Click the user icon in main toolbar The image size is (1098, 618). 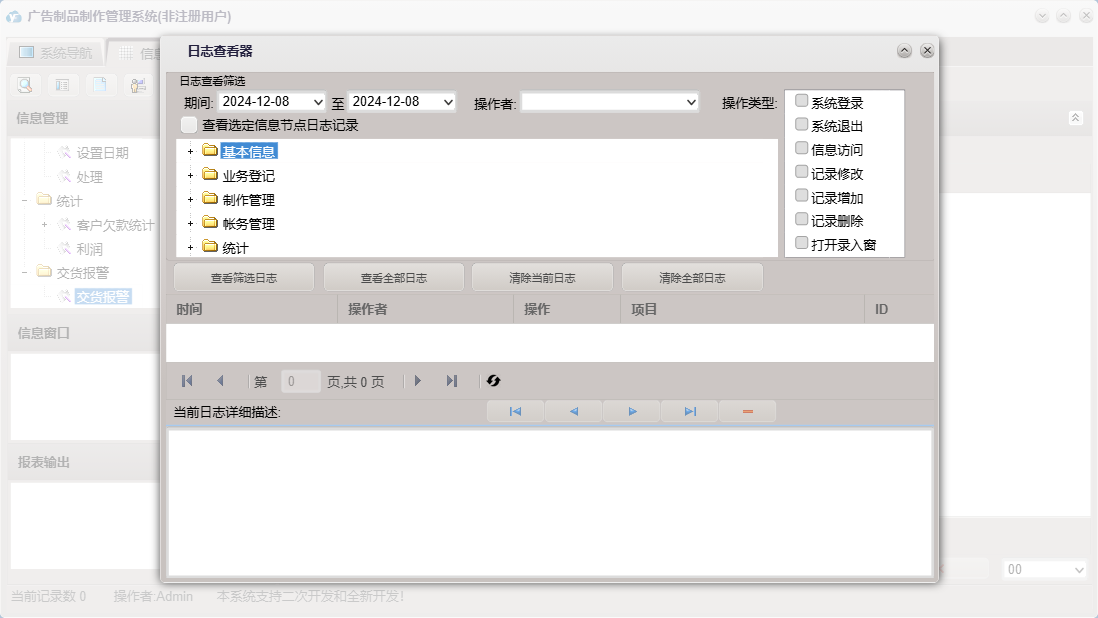click(138, 85)
